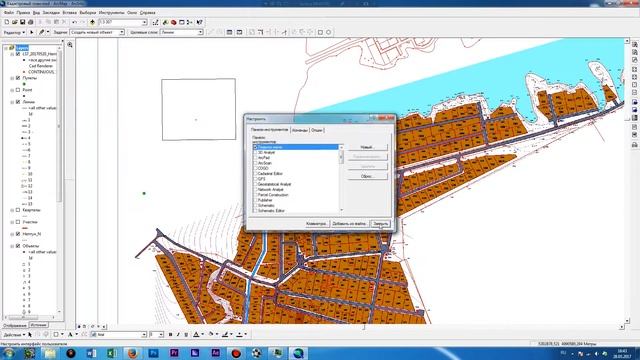Open Photoshop from the taskbar
Image resolution: width=640 pixels, height=360 pixels.
153,353
